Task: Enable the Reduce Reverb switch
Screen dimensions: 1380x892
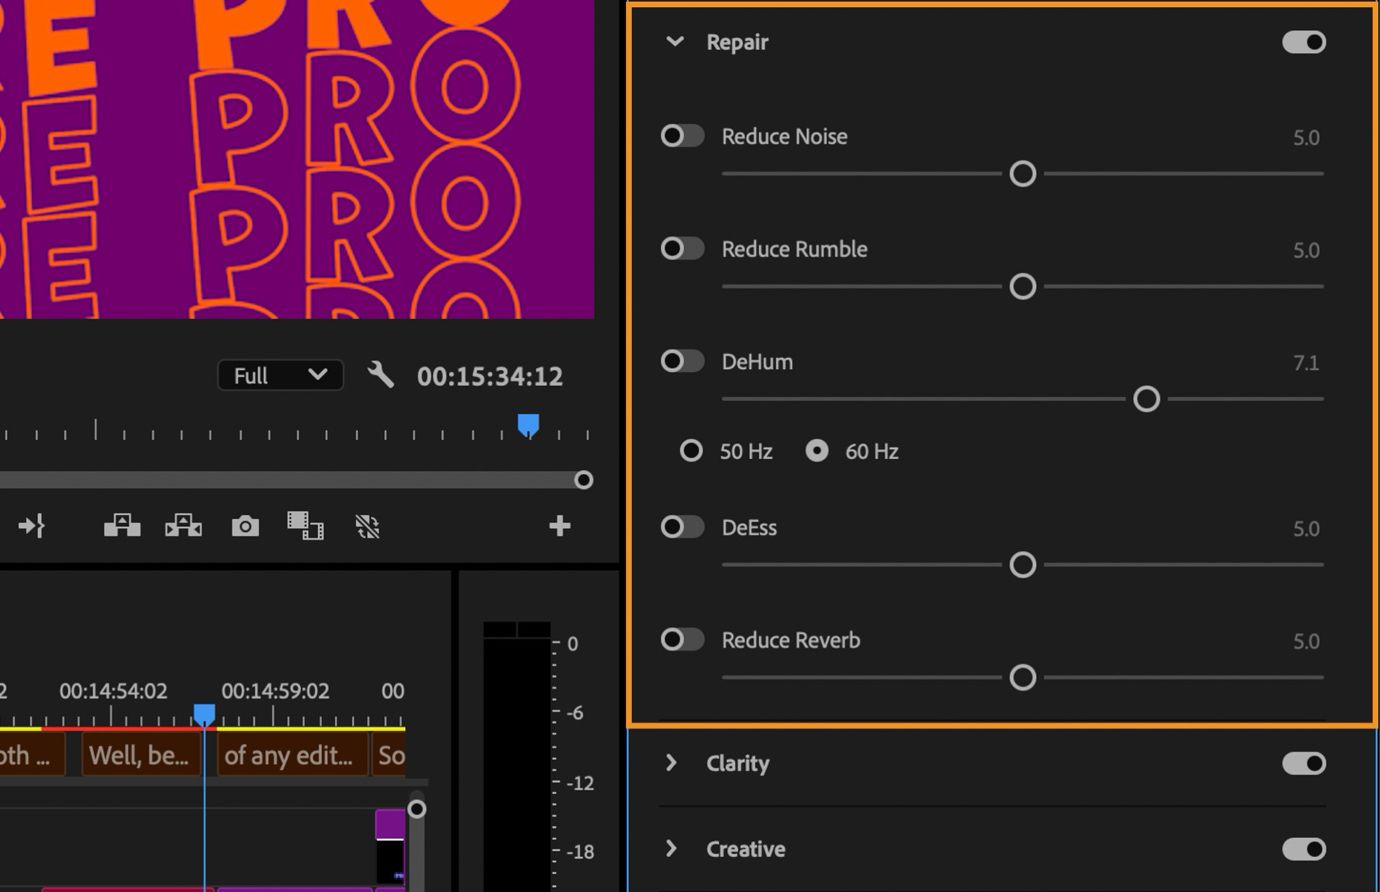Action: 682,639
